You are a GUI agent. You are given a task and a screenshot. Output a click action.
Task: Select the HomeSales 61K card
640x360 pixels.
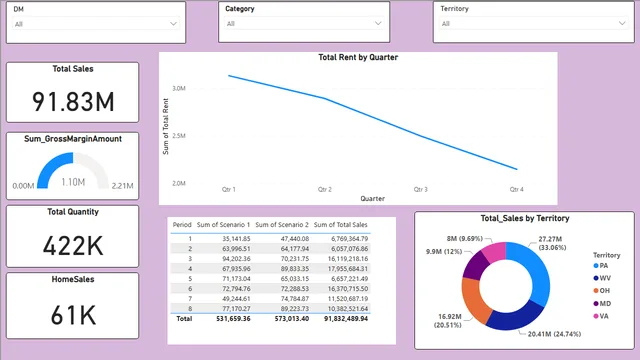73,306
